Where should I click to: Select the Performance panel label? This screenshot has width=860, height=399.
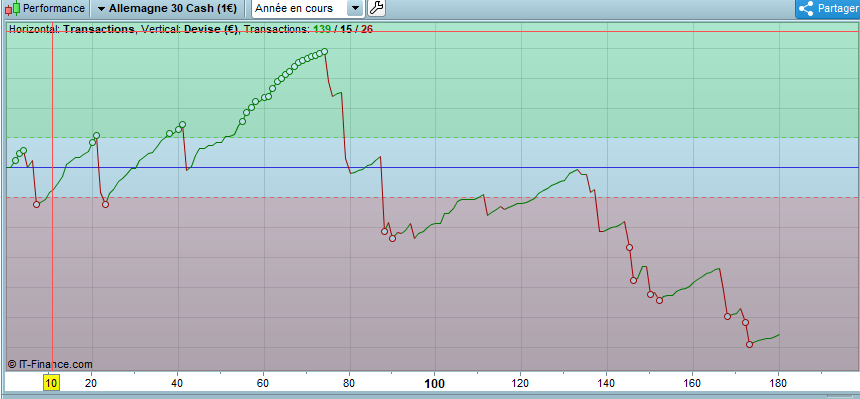tap(54, 8)
